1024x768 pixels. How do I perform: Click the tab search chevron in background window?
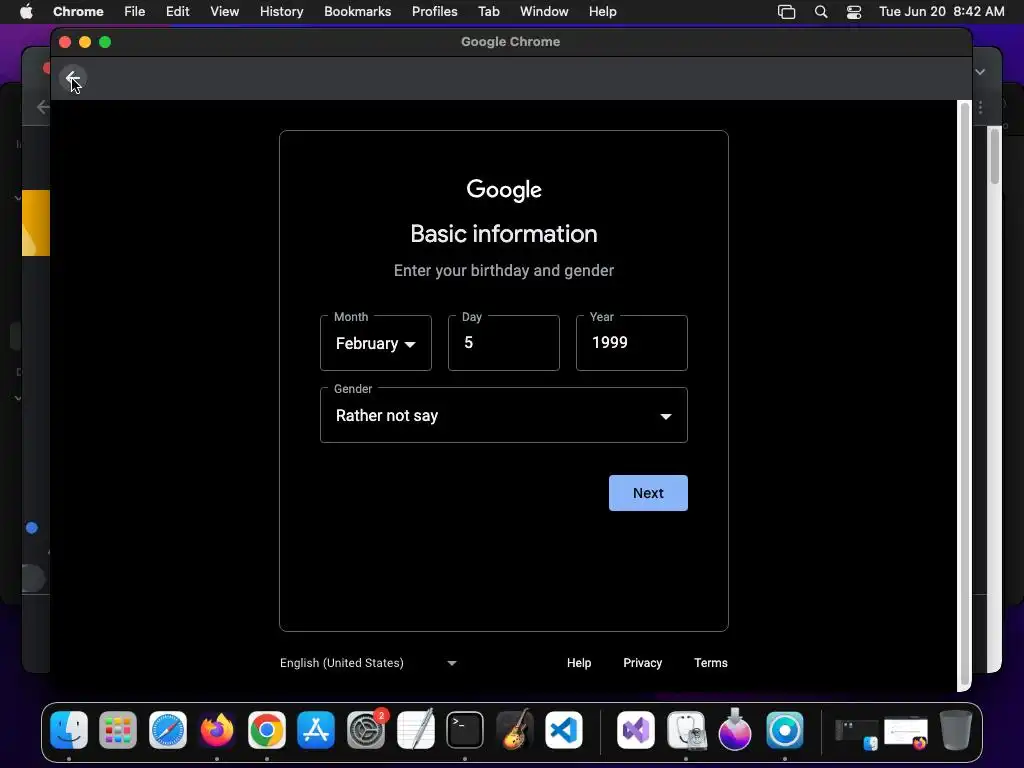(980, 72)
